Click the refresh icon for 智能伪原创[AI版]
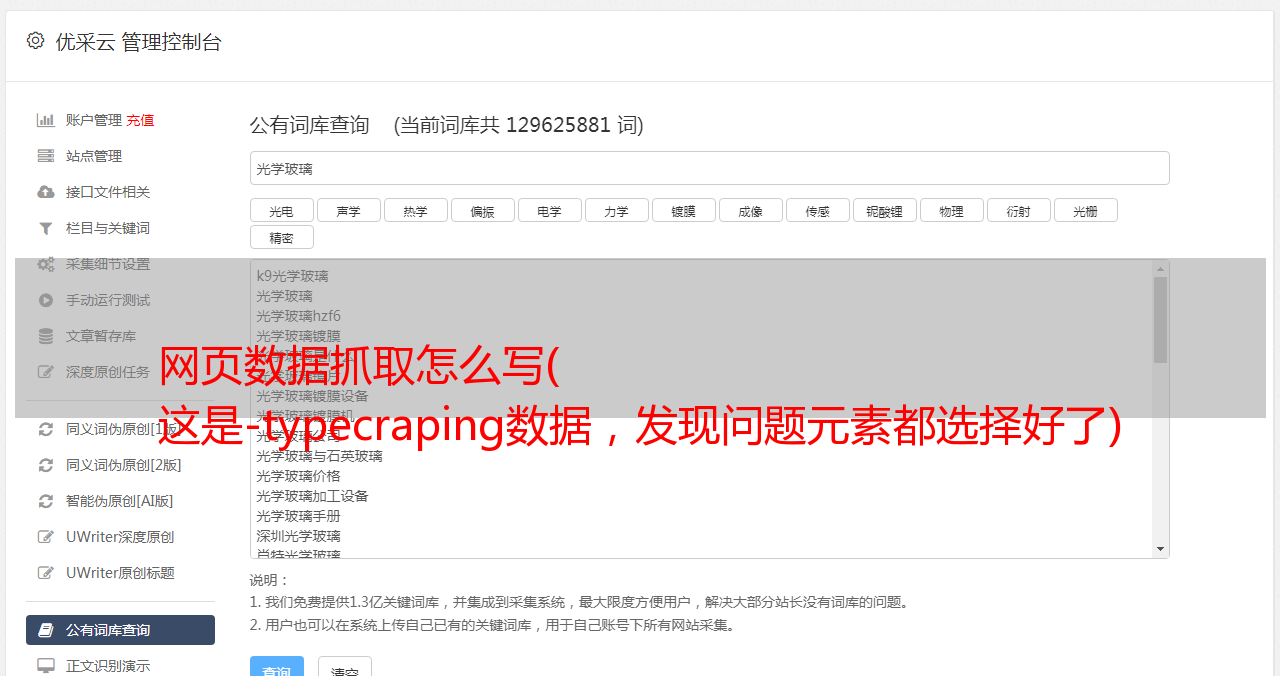Screen dimensions: 1280x676 45,501
